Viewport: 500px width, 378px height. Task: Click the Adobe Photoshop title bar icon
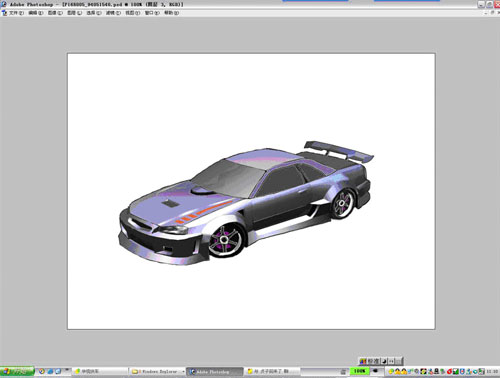pyautogui.click(x=4, y=4)
